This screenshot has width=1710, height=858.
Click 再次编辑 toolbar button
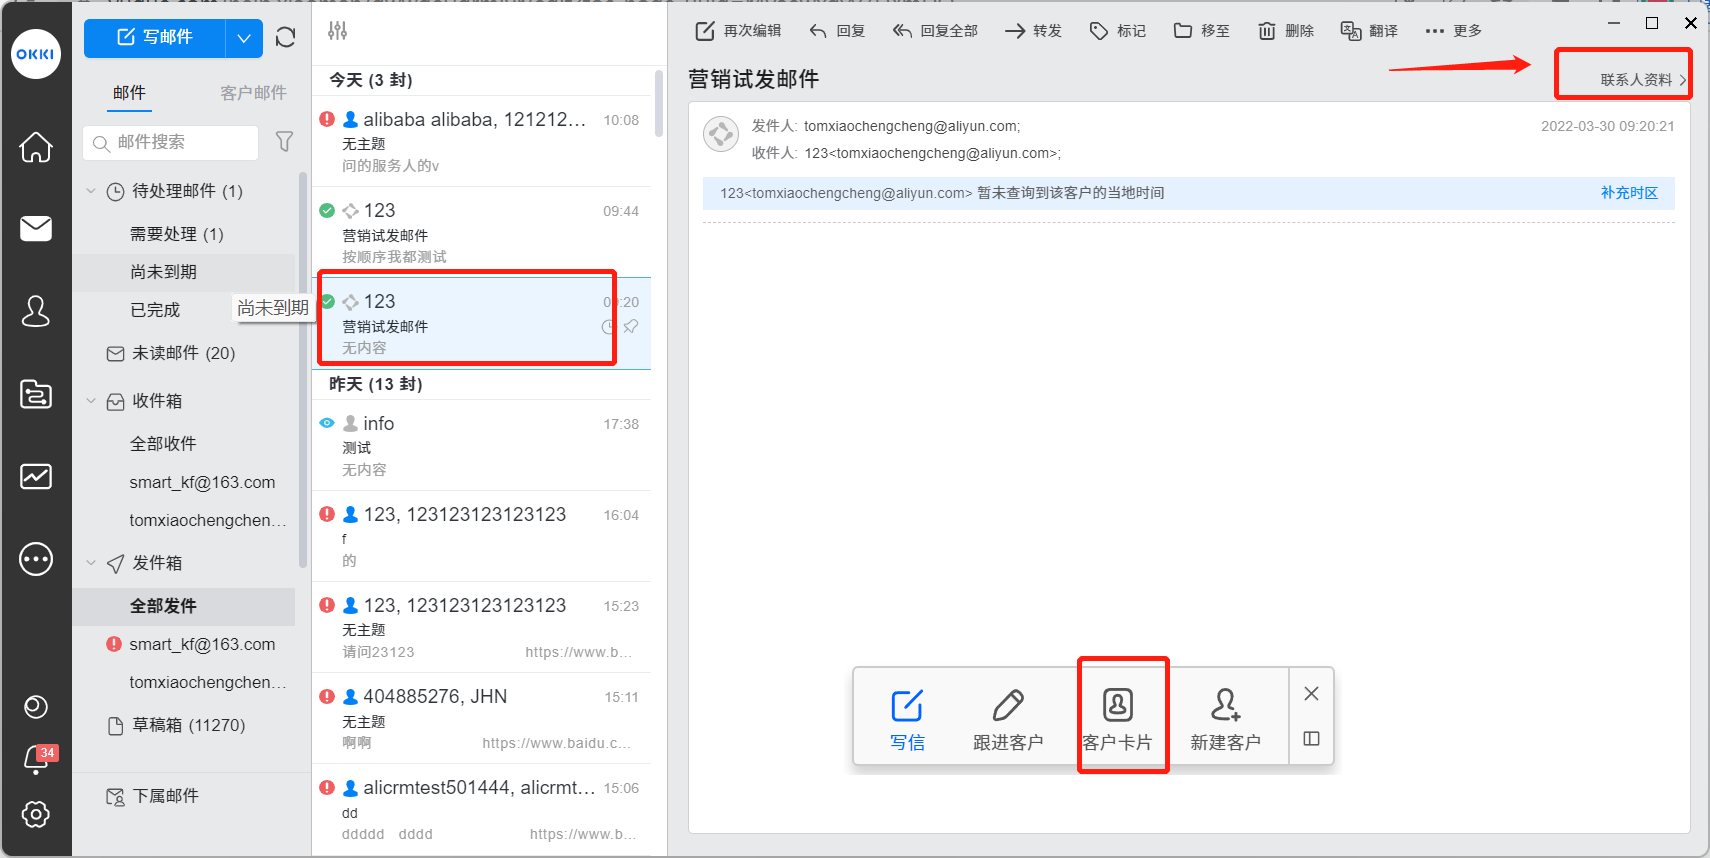(x=738, y=31)
